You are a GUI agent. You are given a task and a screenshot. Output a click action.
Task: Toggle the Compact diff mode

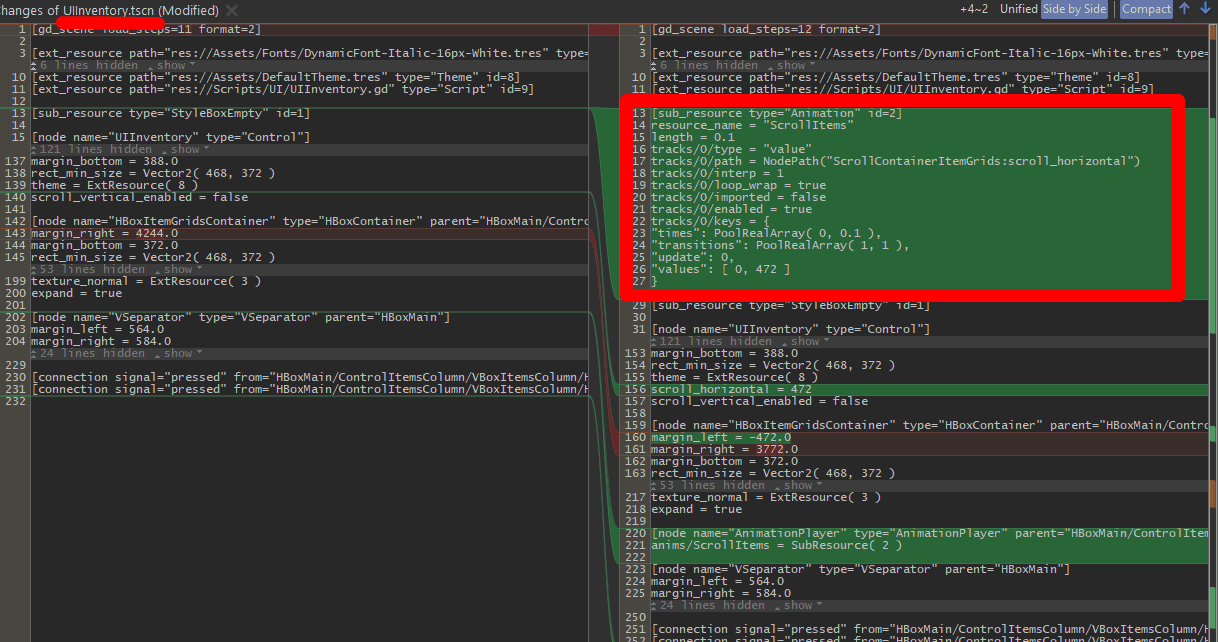pyautogui.click(x=1146, y=9)
